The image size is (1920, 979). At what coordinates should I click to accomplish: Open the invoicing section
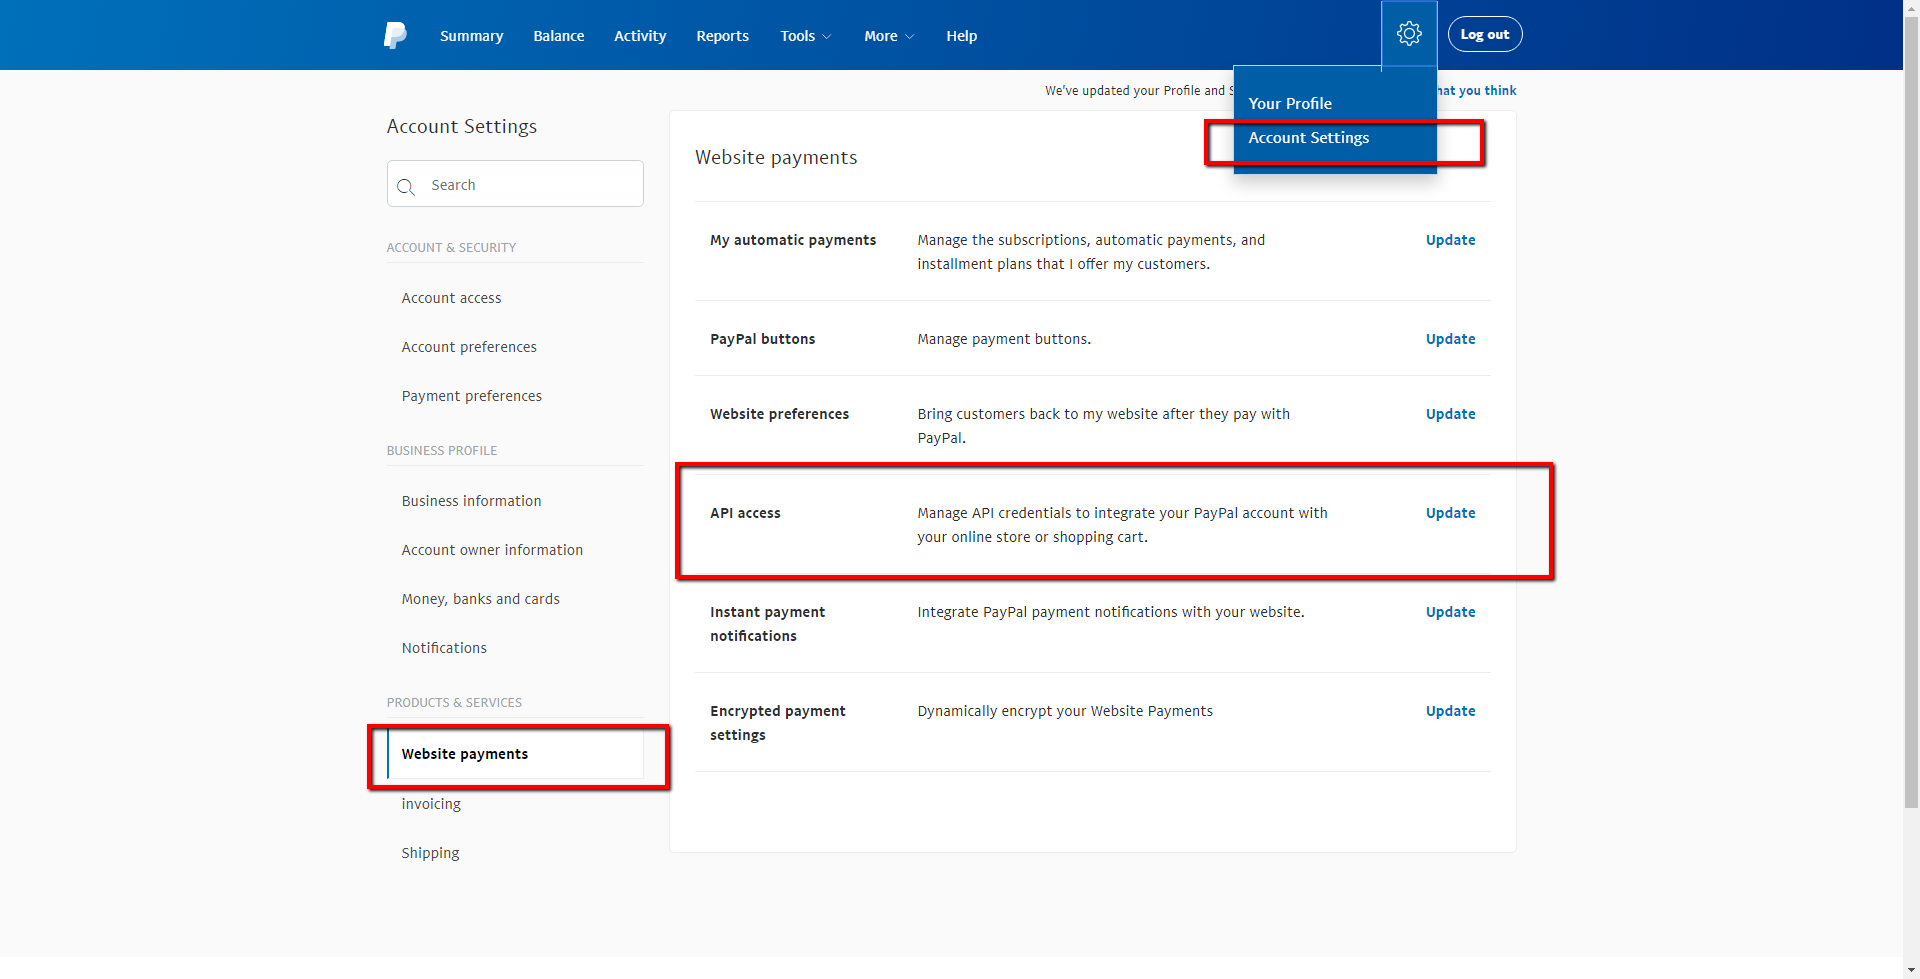point(431,804)
